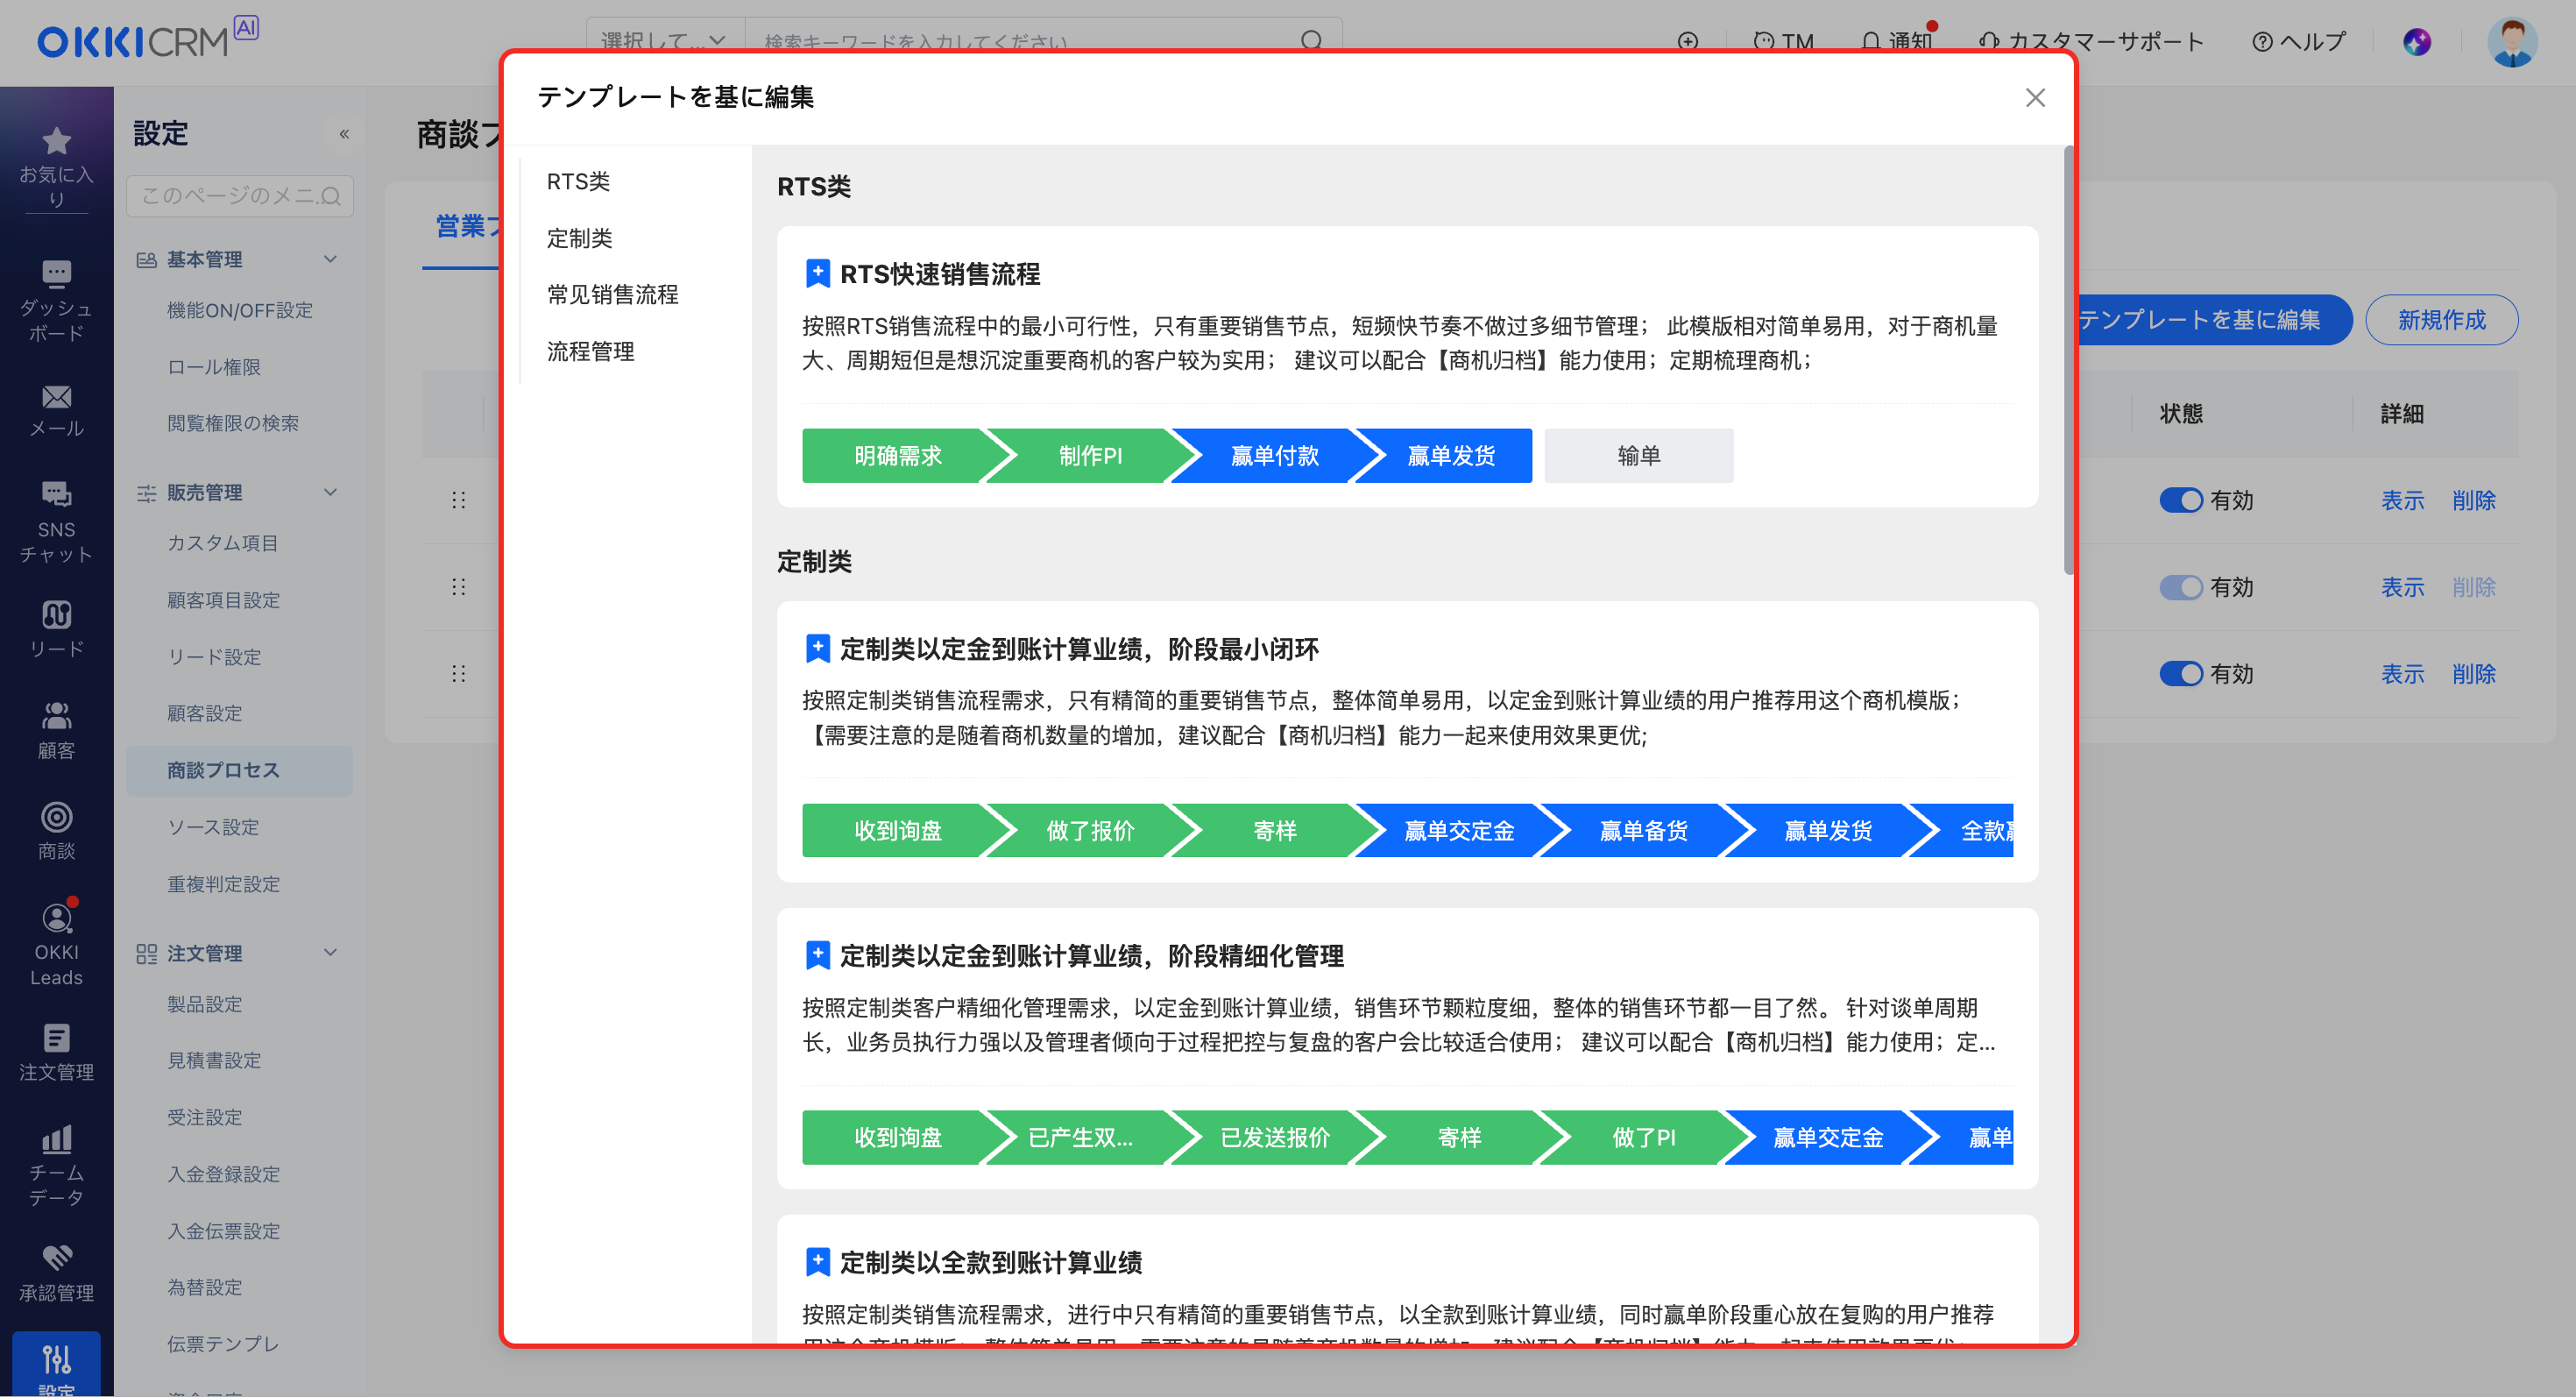Open ロール権限 menu item

coord(213,367)
